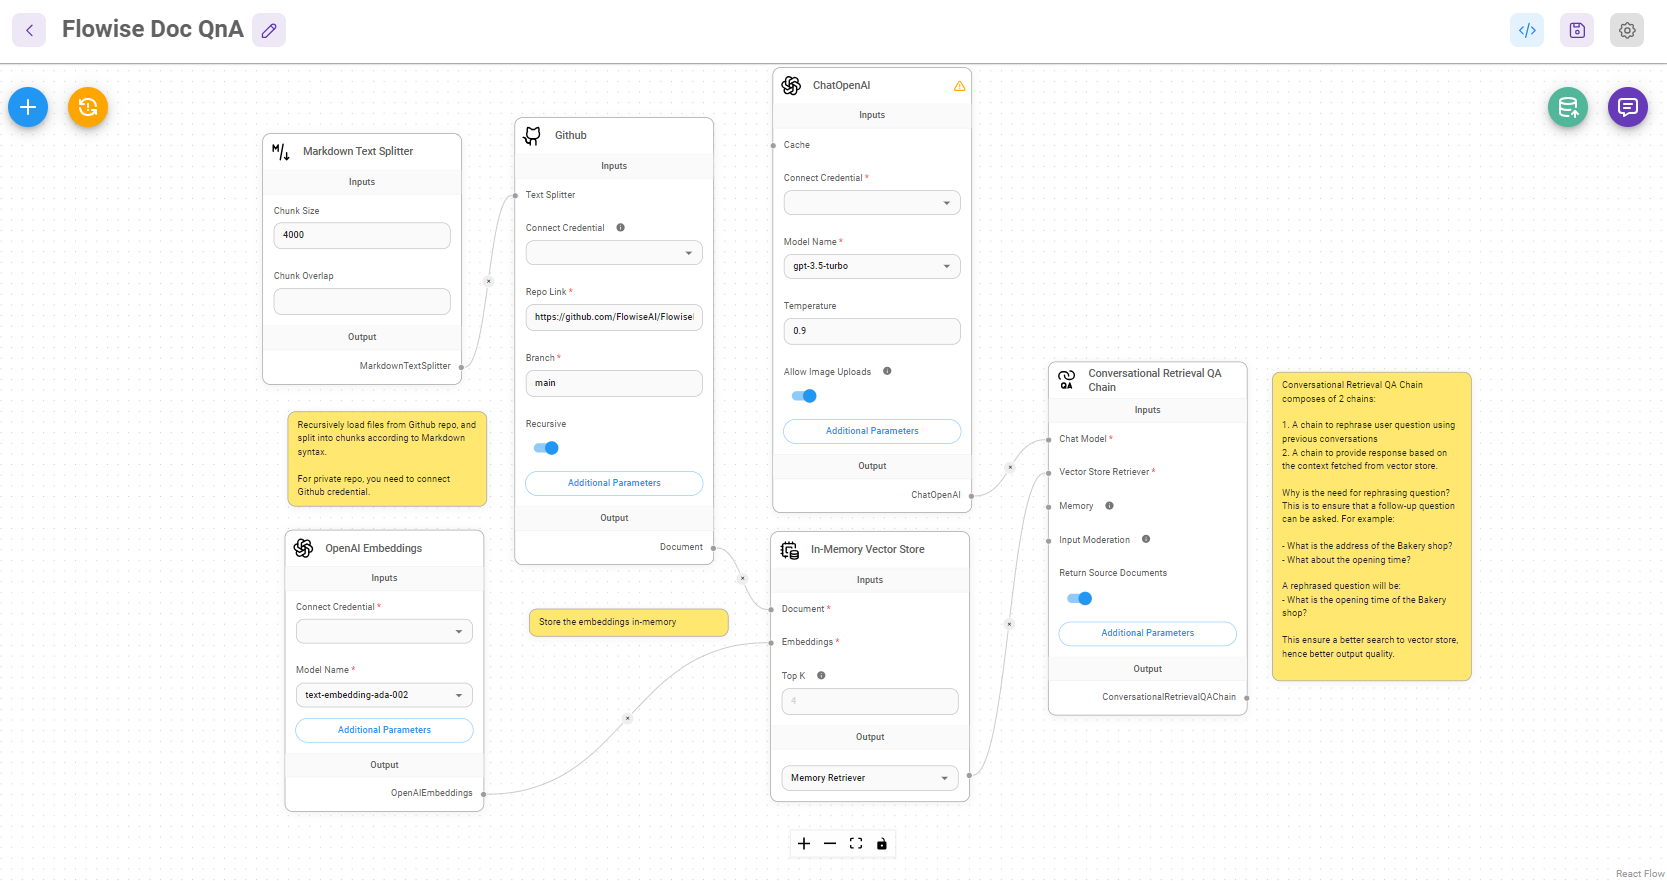Toggle Return Source Documents switch
Viewport: 1667px width, 881px height.
pyautogui.click(x=1080, y=598)
